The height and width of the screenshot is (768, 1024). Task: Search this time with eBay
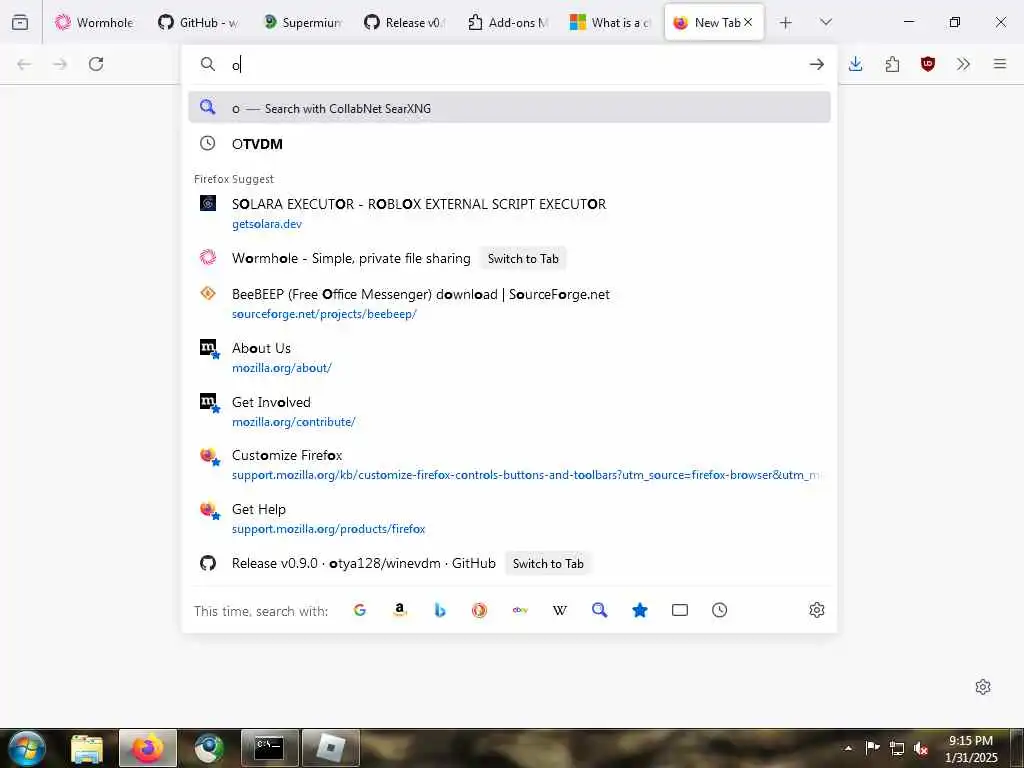(520, 610)
